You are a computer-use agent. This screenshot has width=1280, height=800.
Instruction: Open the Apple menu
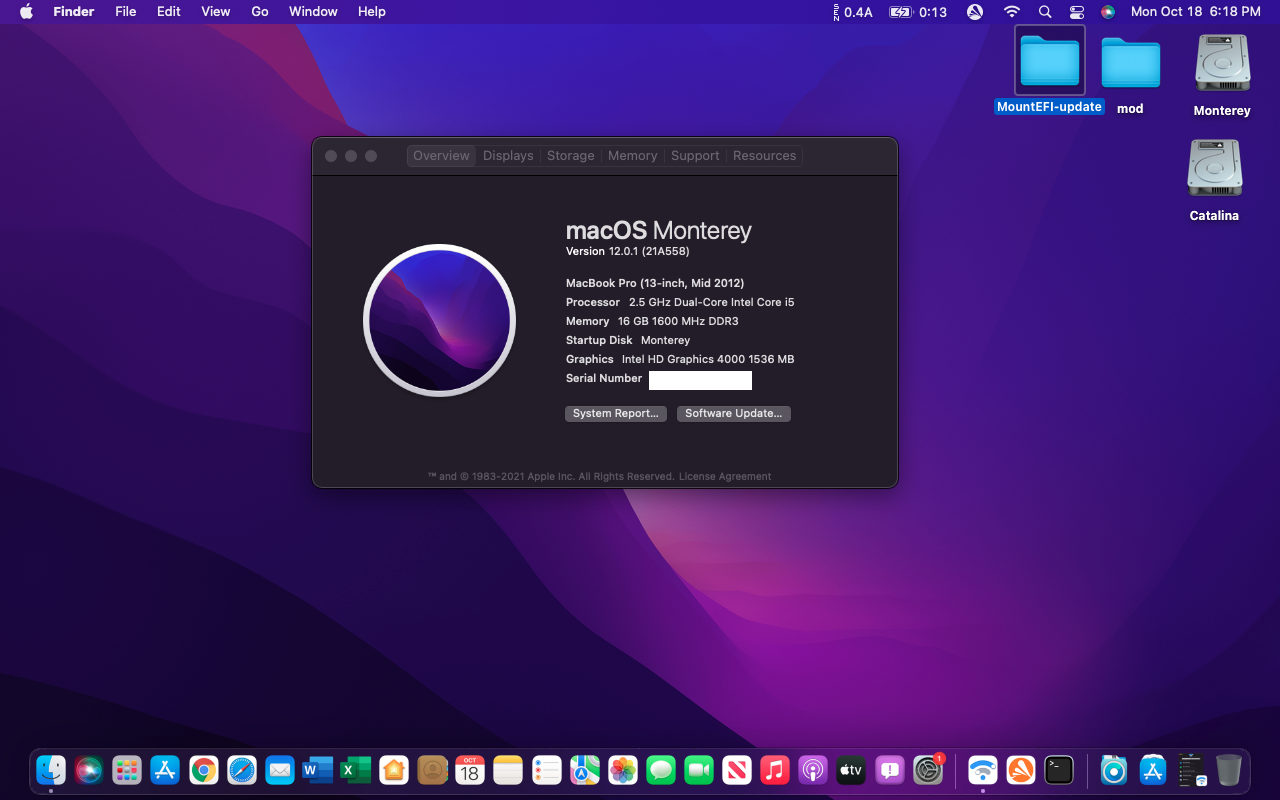point(26,12)
